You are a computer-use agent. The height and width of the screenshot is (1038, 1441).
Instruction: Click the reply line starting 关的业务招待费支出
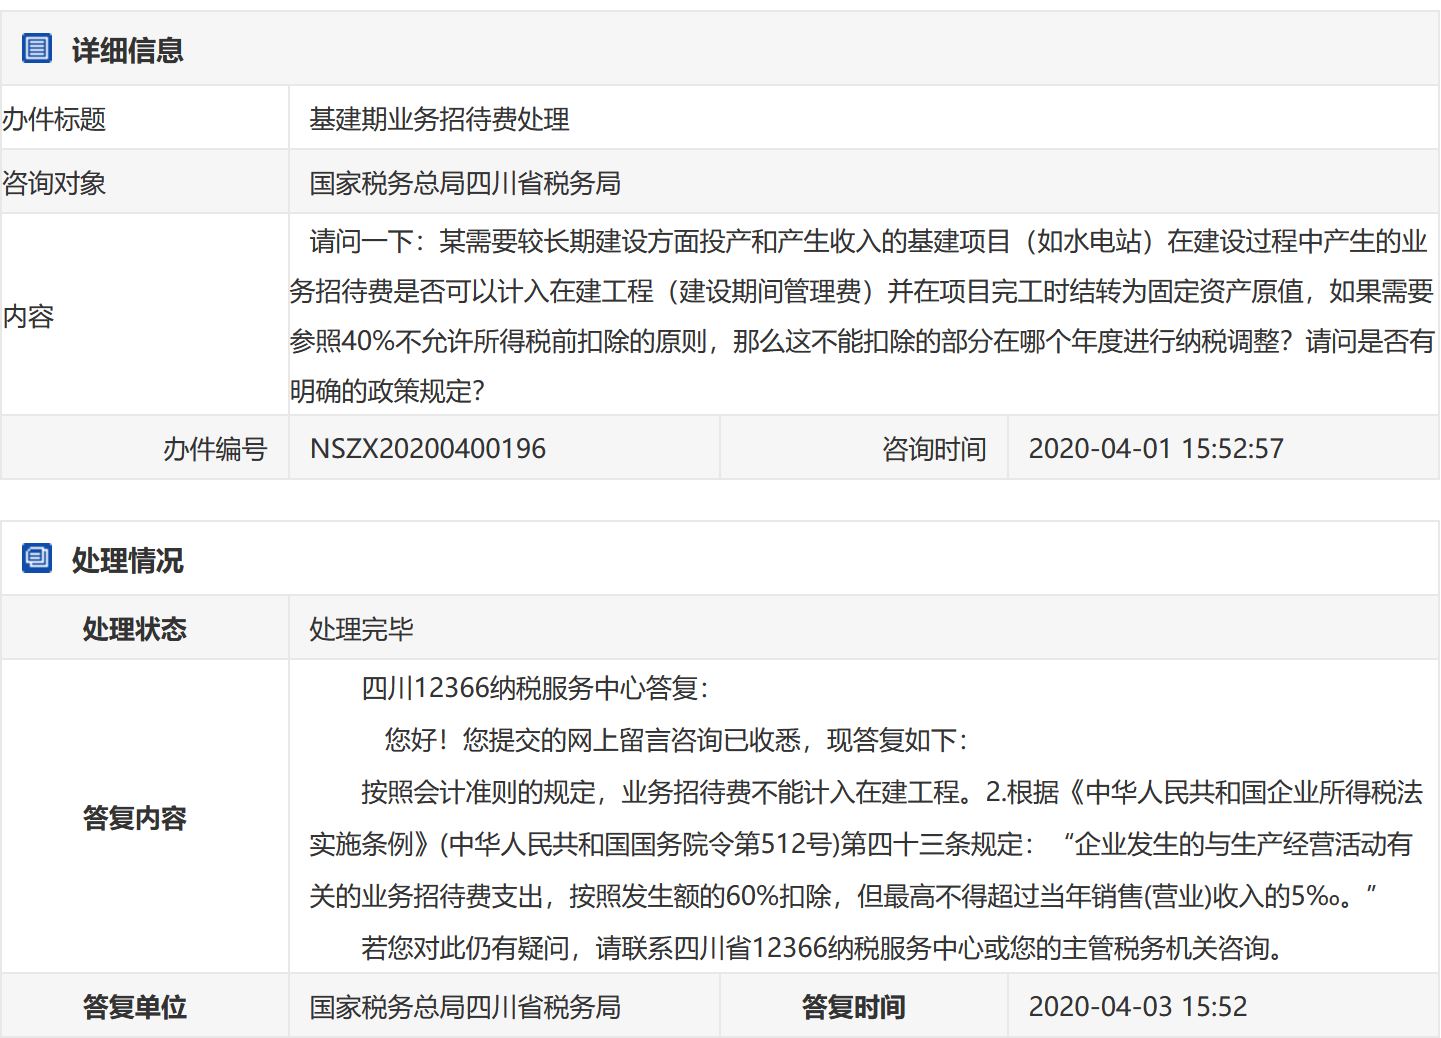coord(843,896)
